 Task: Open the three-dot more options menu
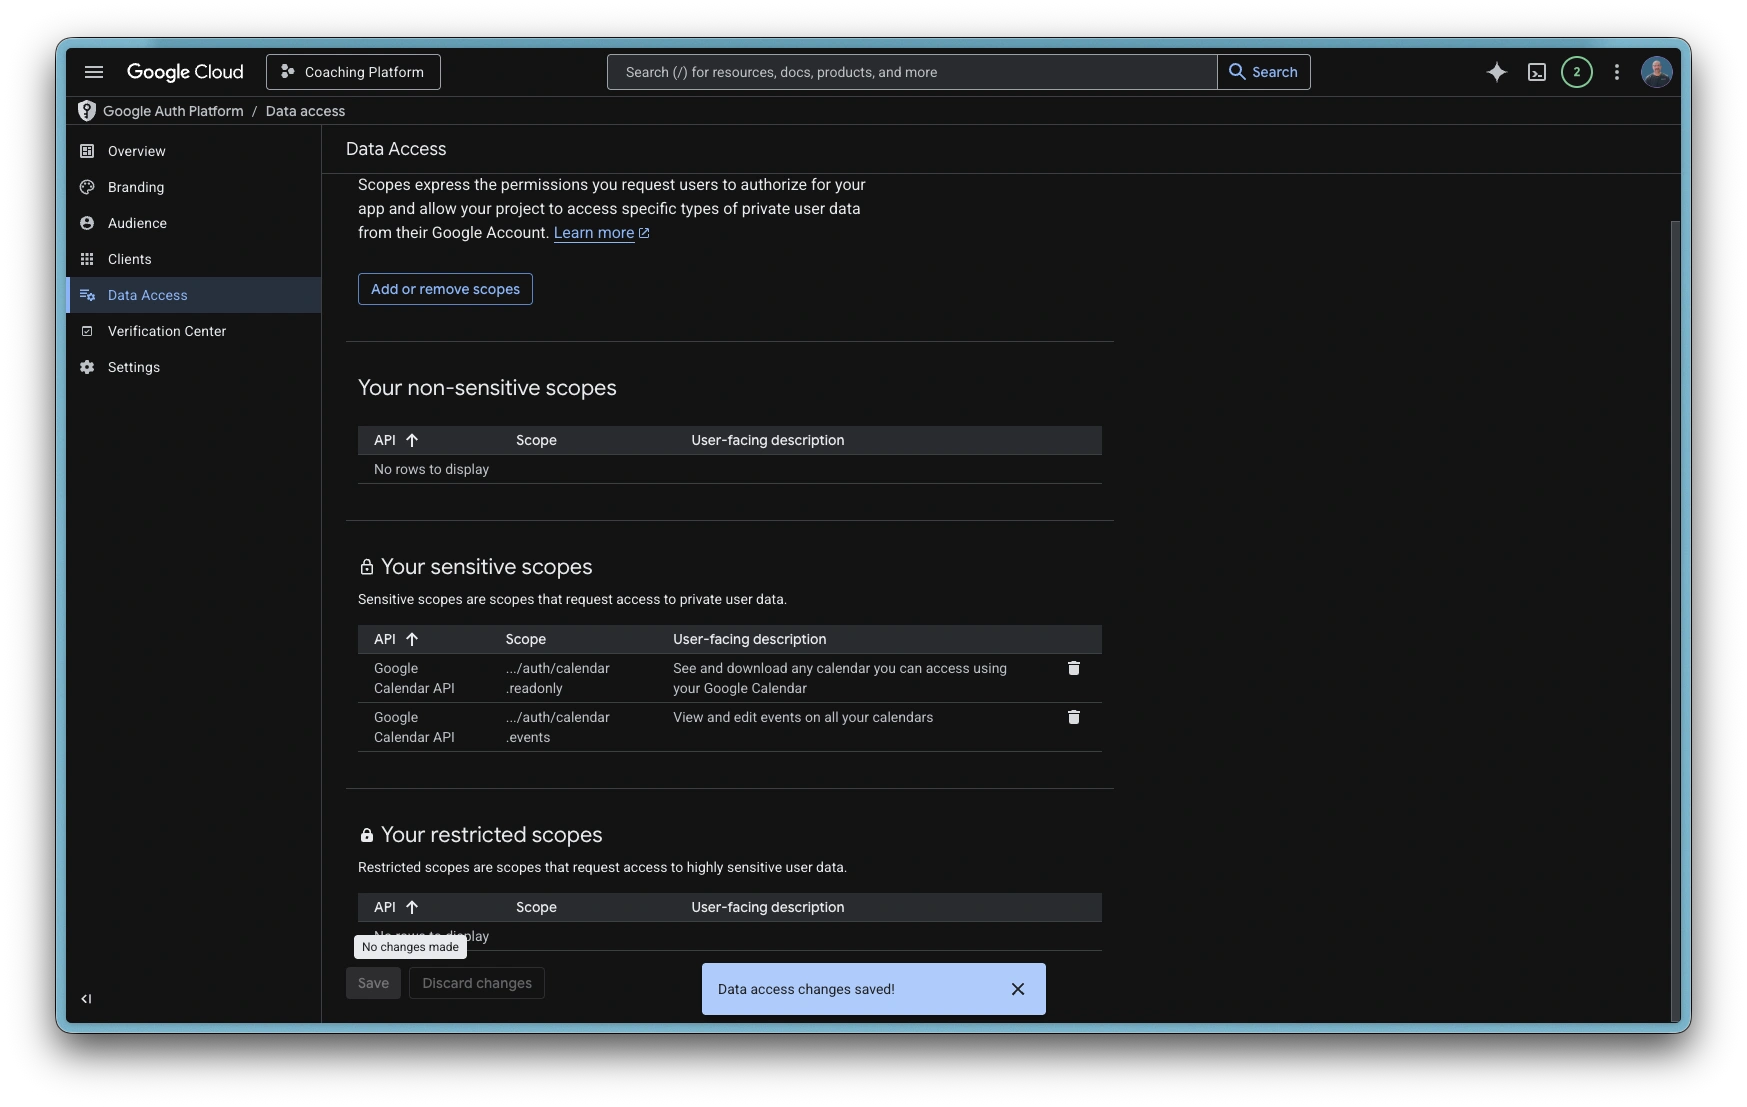click(1616, 72)
